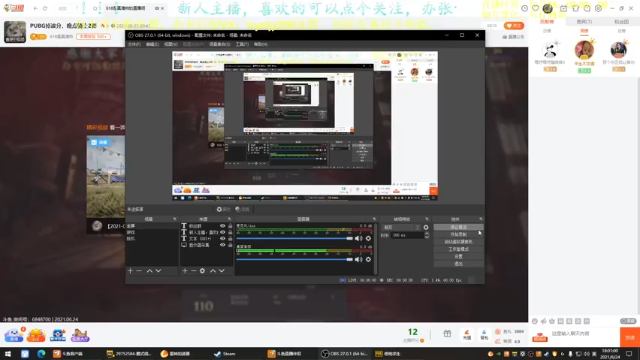Click the third activity icon in Douyu gift bar
Viewport: 640px width, 360px height.
pos(58,335)
